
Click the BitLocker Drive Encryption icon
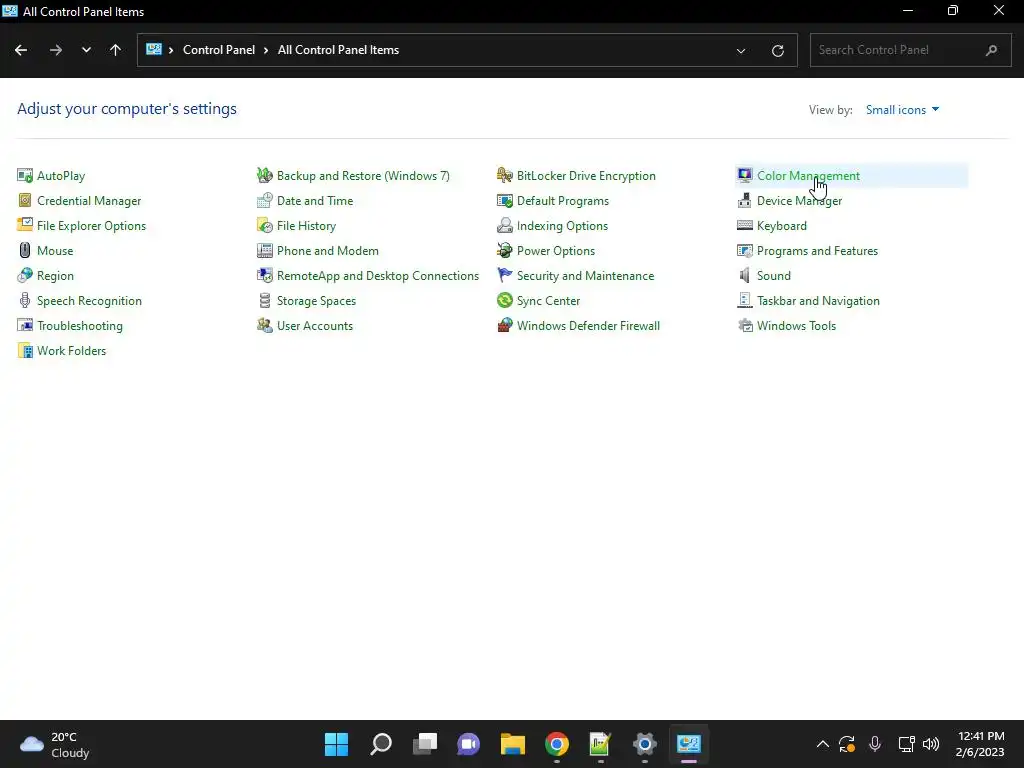505,176
